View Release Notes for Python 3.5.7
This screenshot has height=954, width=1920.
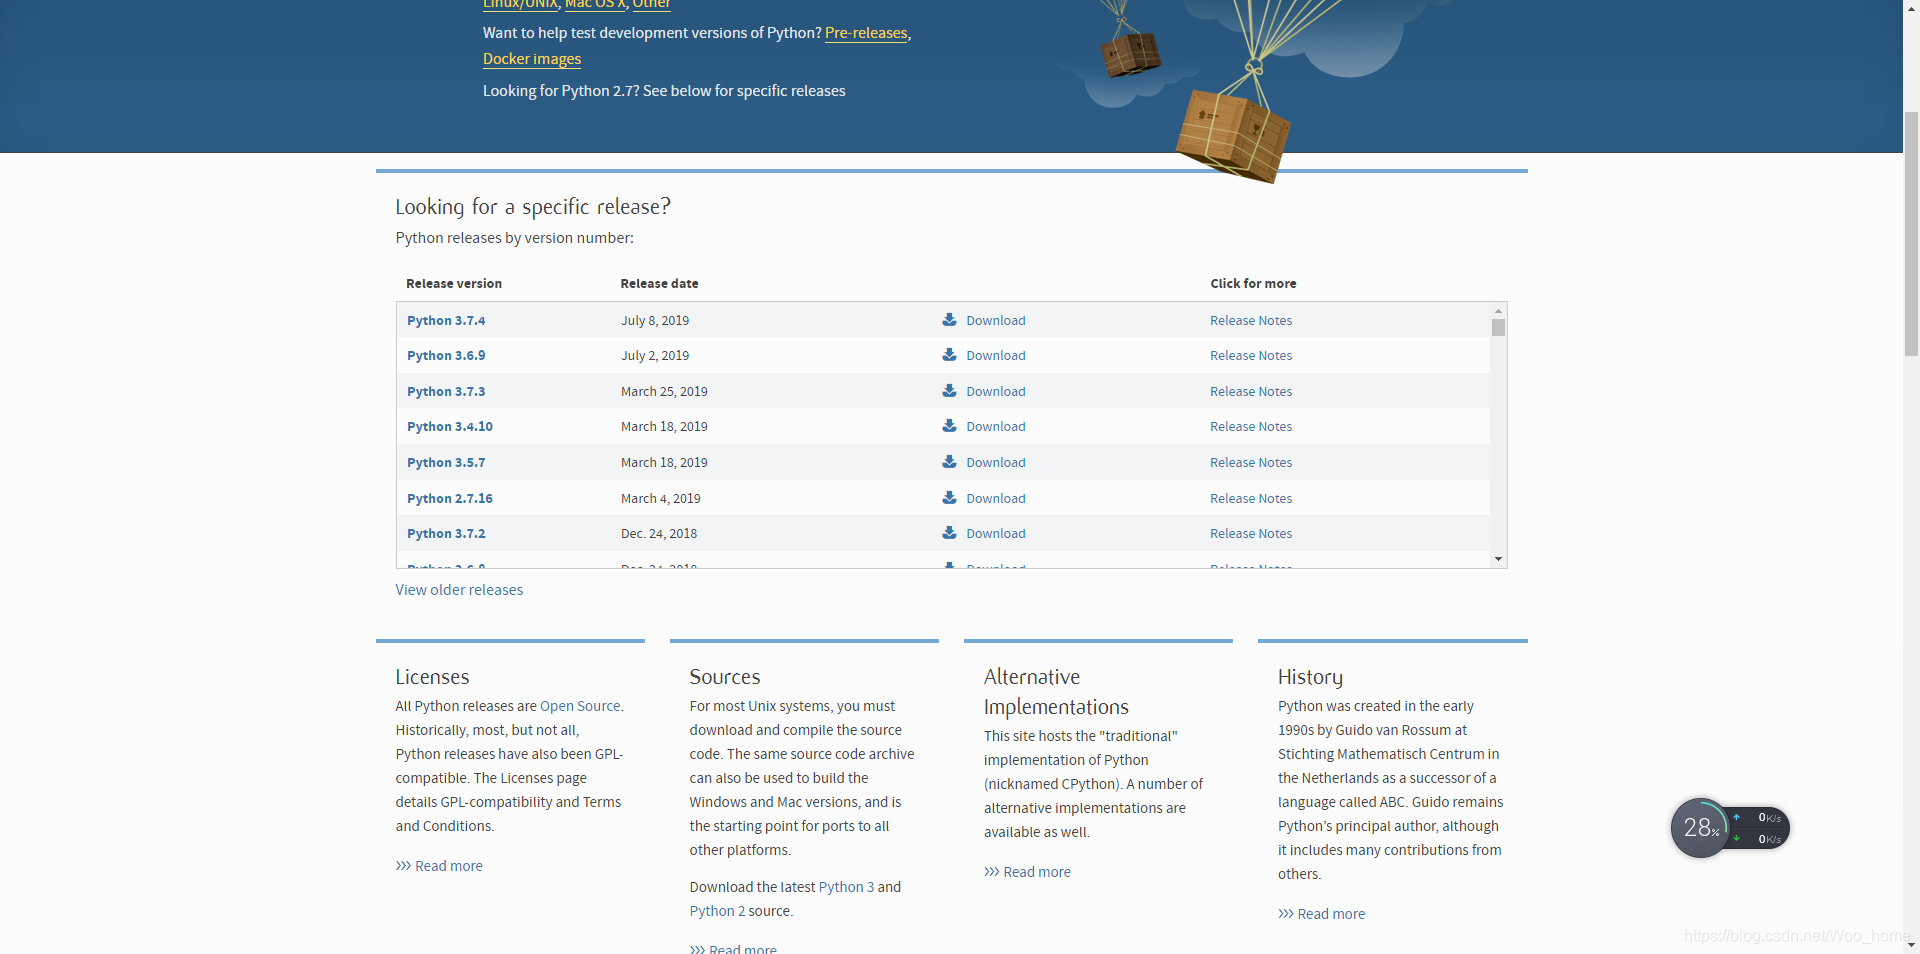click(x=1251, y=463)
